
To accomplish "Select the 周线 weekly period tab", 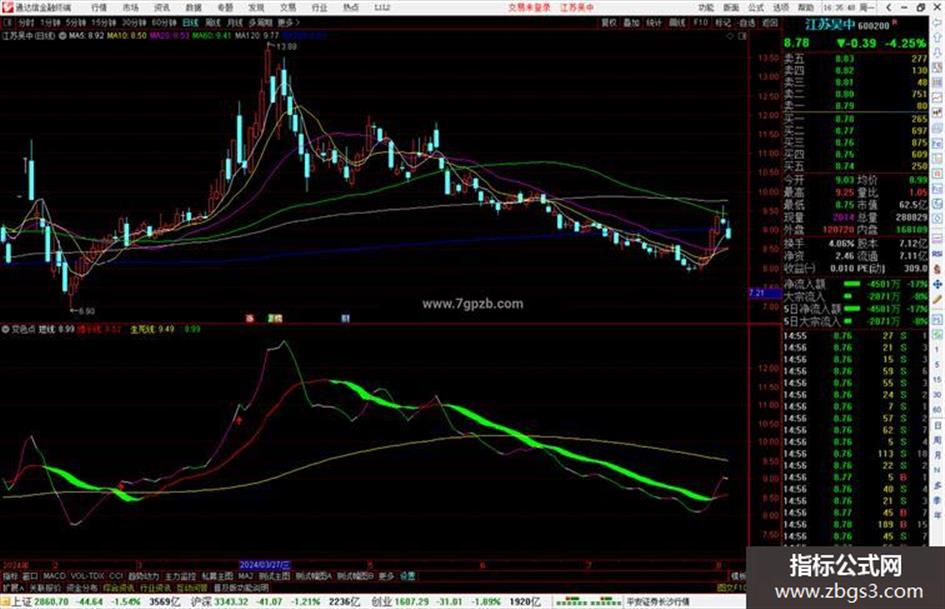I will (213, 22).
